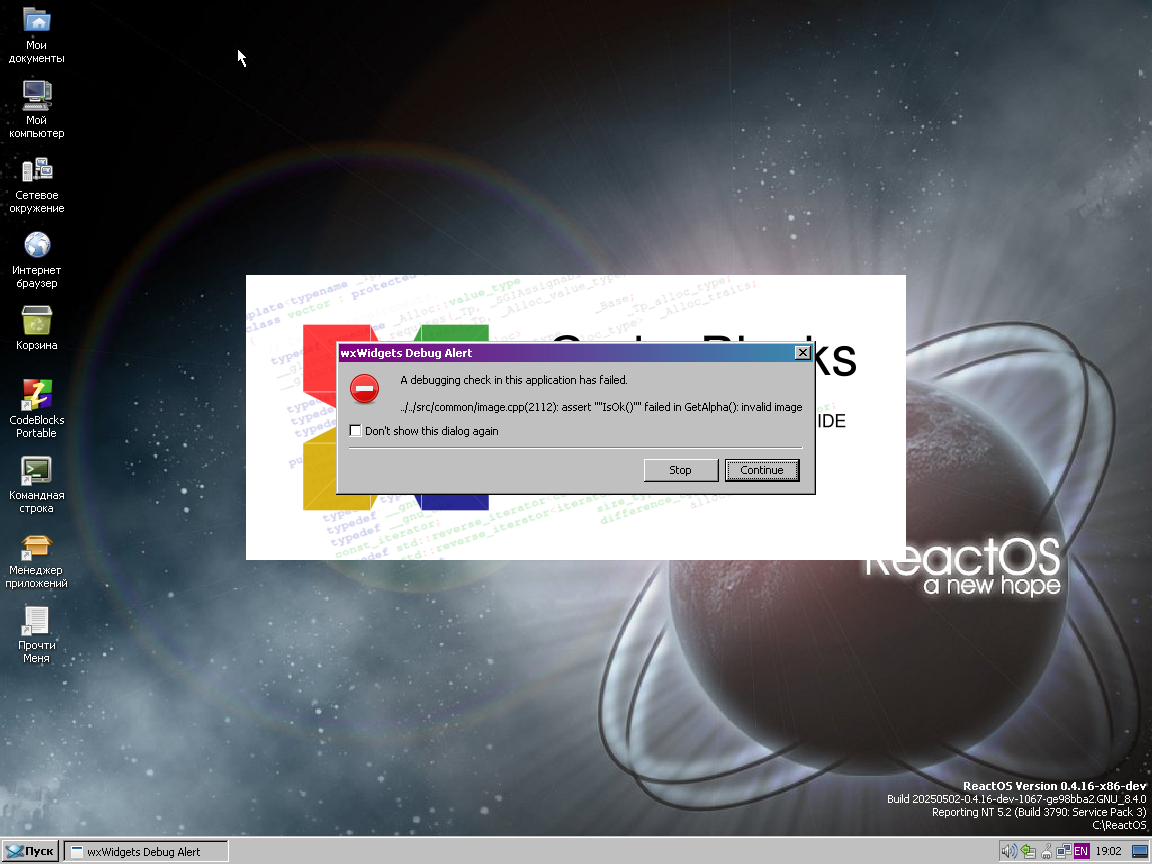Click the network connection tray icon
This screenshot has height=864, width=1152.
pyautogui.click(x=1064, y=852)
